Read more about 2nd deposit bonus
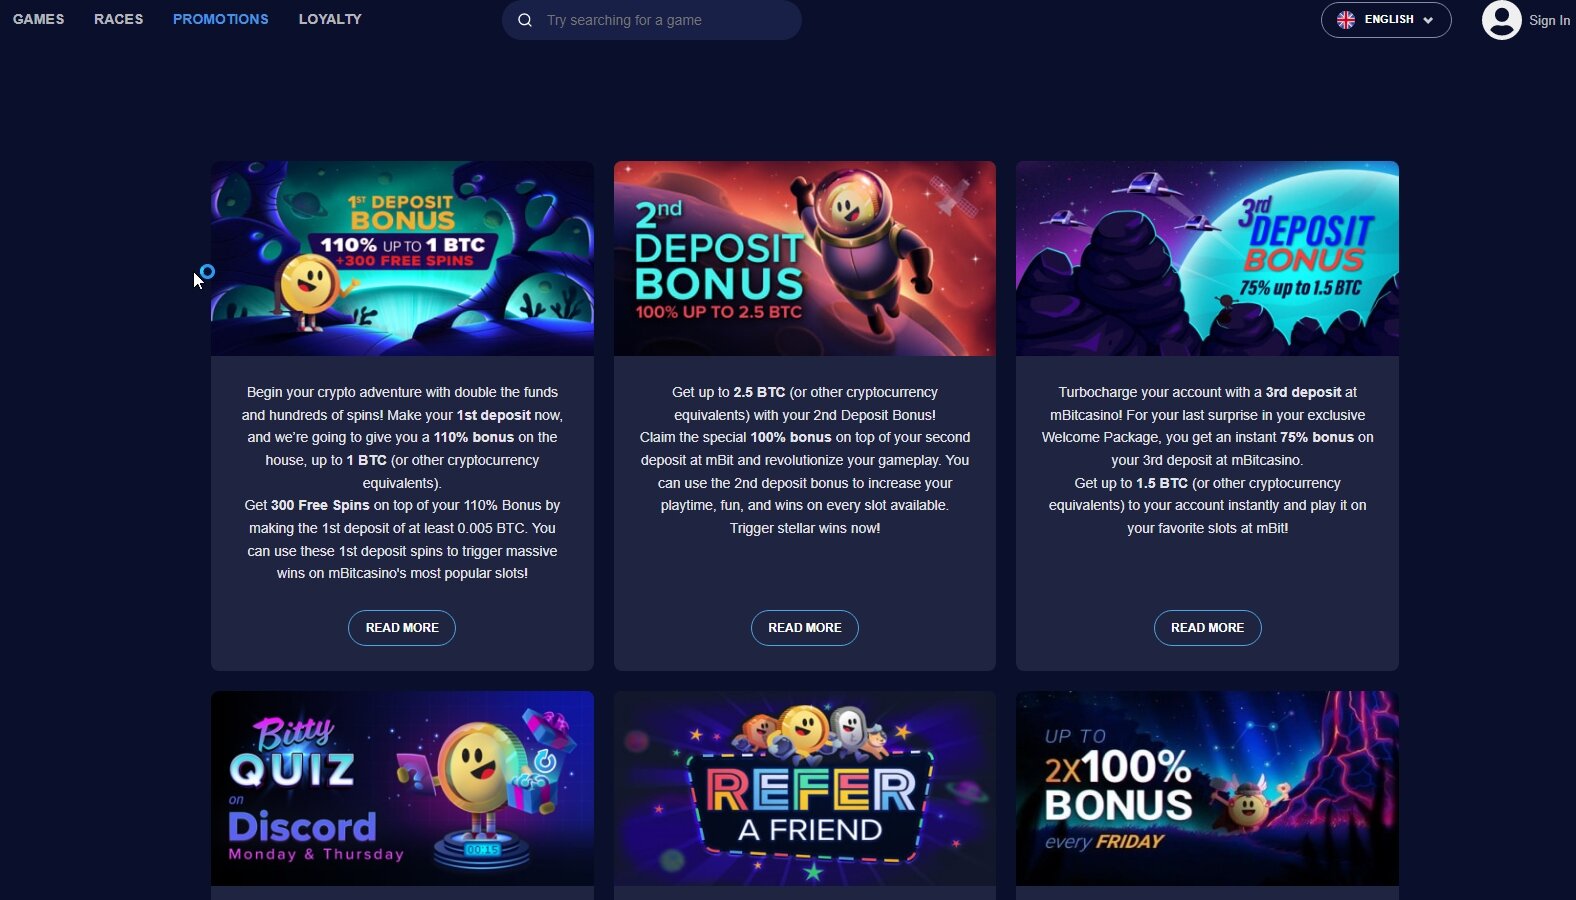1576x900 pixels. [x=805, y=628]
